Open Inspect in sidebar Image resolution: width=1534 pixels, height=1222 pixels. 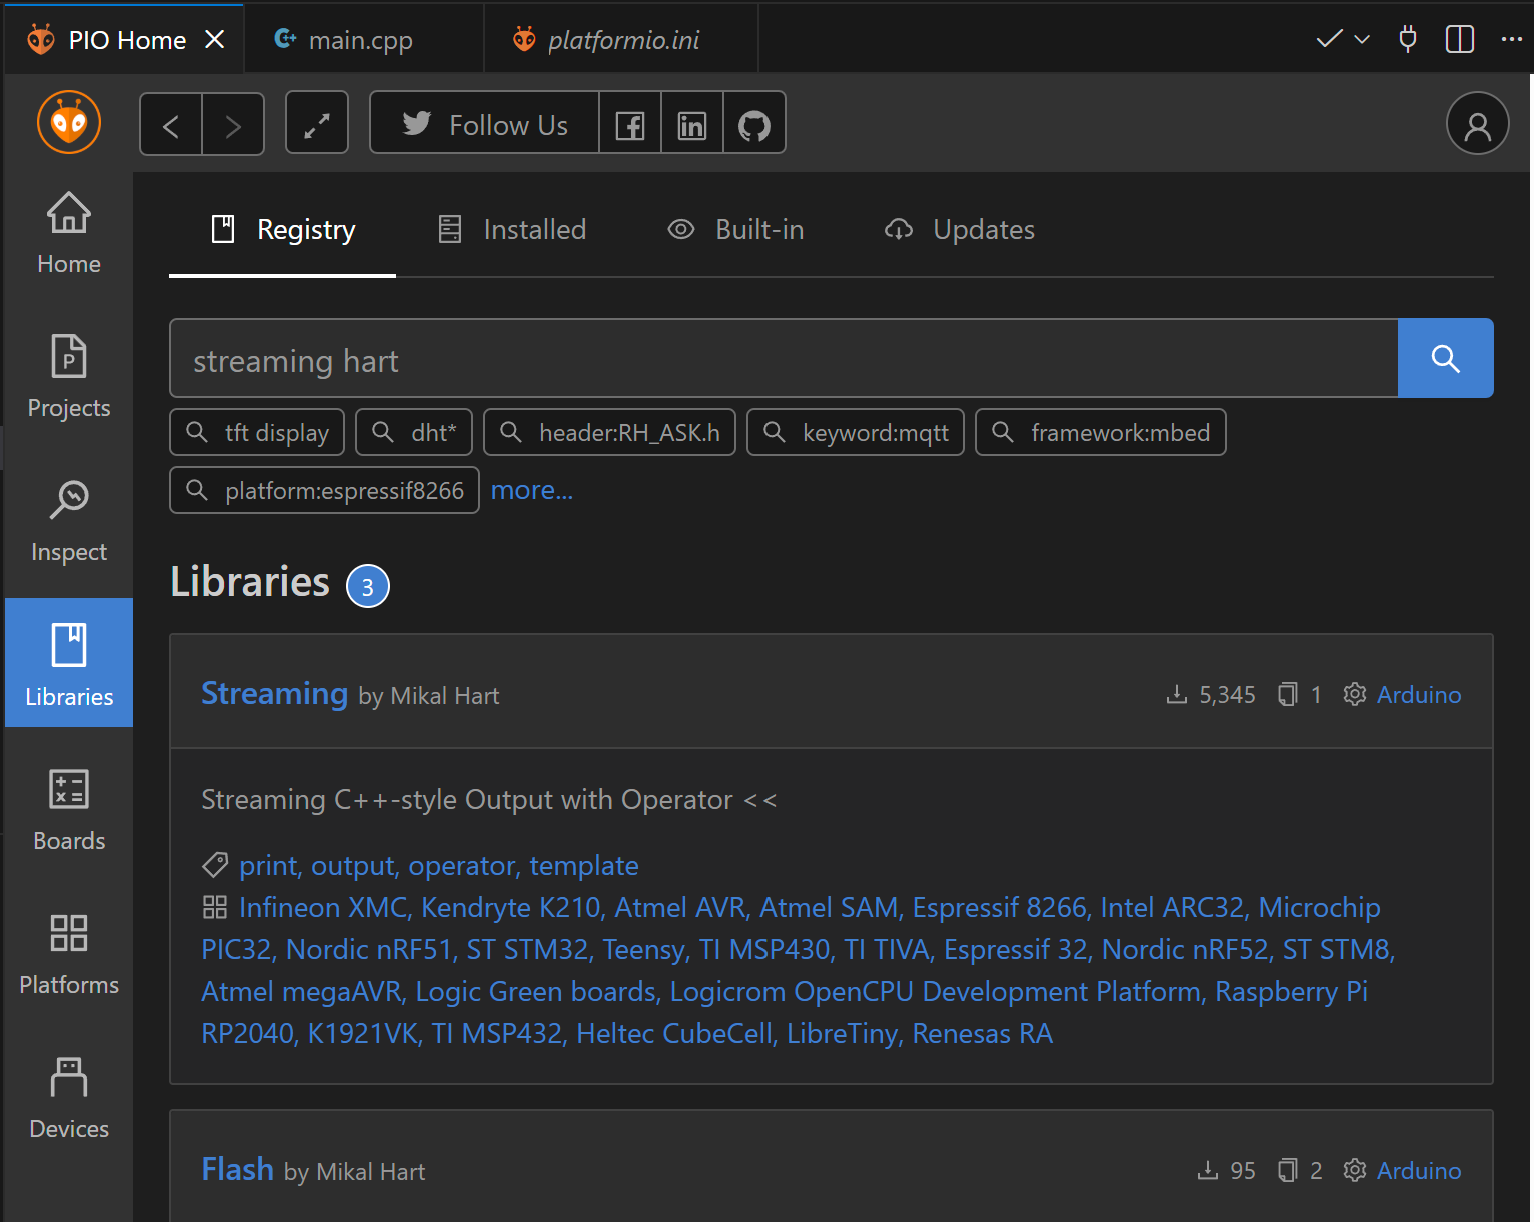coord(69,520)
